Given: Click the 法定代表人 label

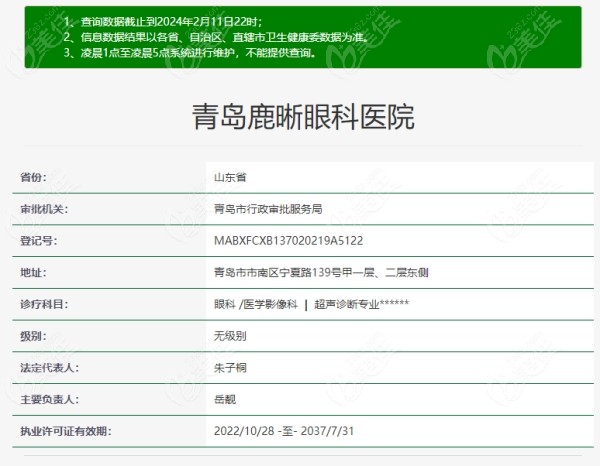Looking at the screenshot, I should 49,368.
